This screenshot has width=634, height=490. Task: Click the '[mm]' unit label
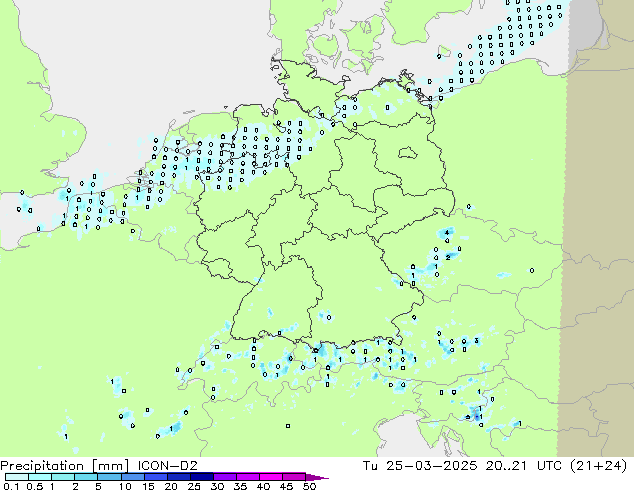click(x=111, y=466)
